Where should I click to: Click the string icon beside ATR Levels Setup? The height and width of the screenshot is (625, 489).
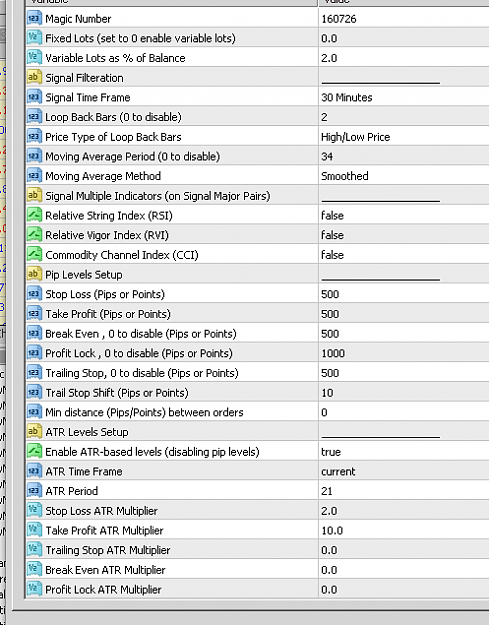click(x=34, y=431)
